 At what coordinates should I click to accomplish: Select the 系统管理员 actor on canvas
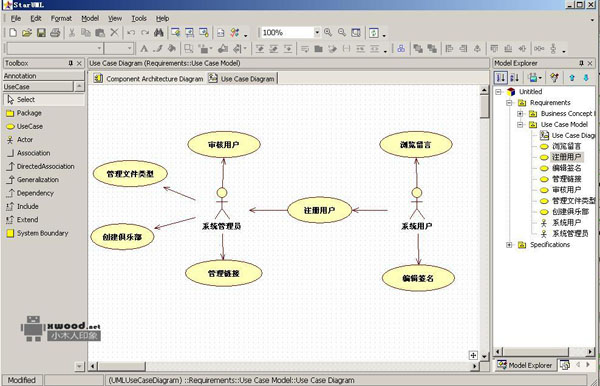click(x=222, y=209)
